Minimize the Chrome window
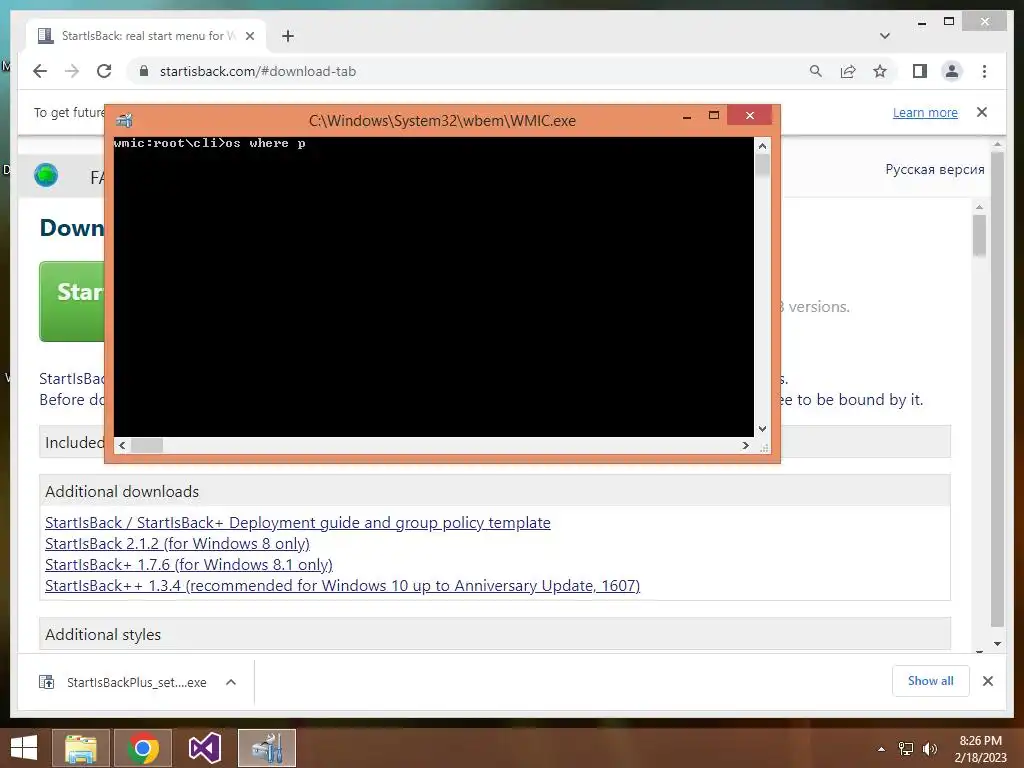The width and height of the screenshot is (1024, 768). 921,23
